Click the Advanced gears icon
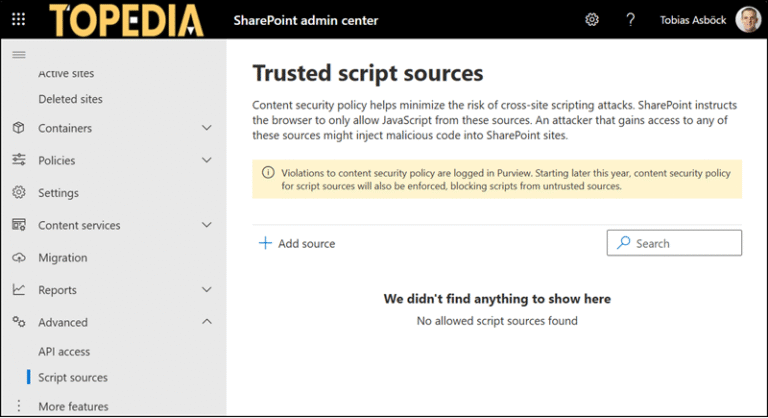Viewport: 768px width, 418px height. (19, 322)
